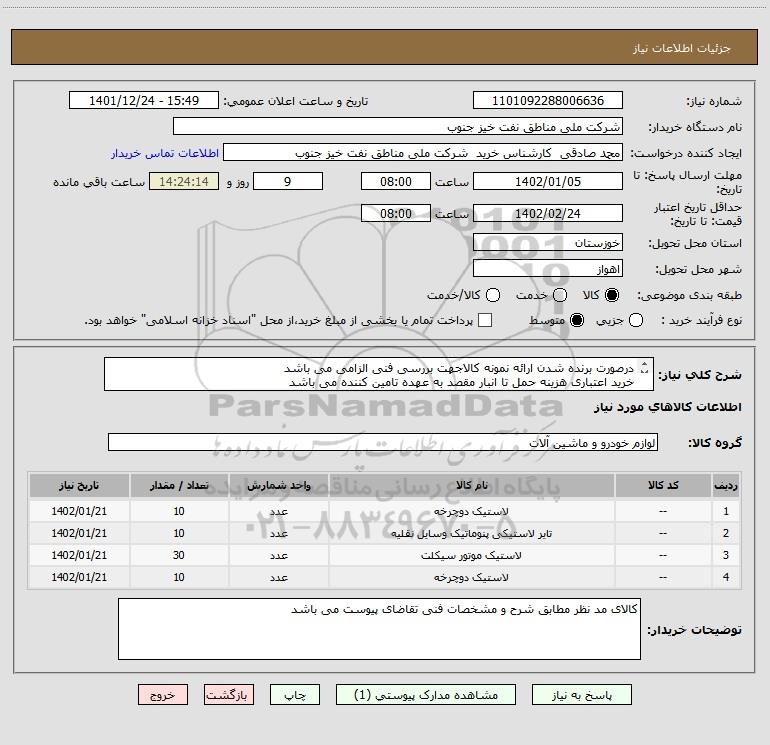
Task: Select the 'متوسط' purchase type radio
Action: pos(577,320)
